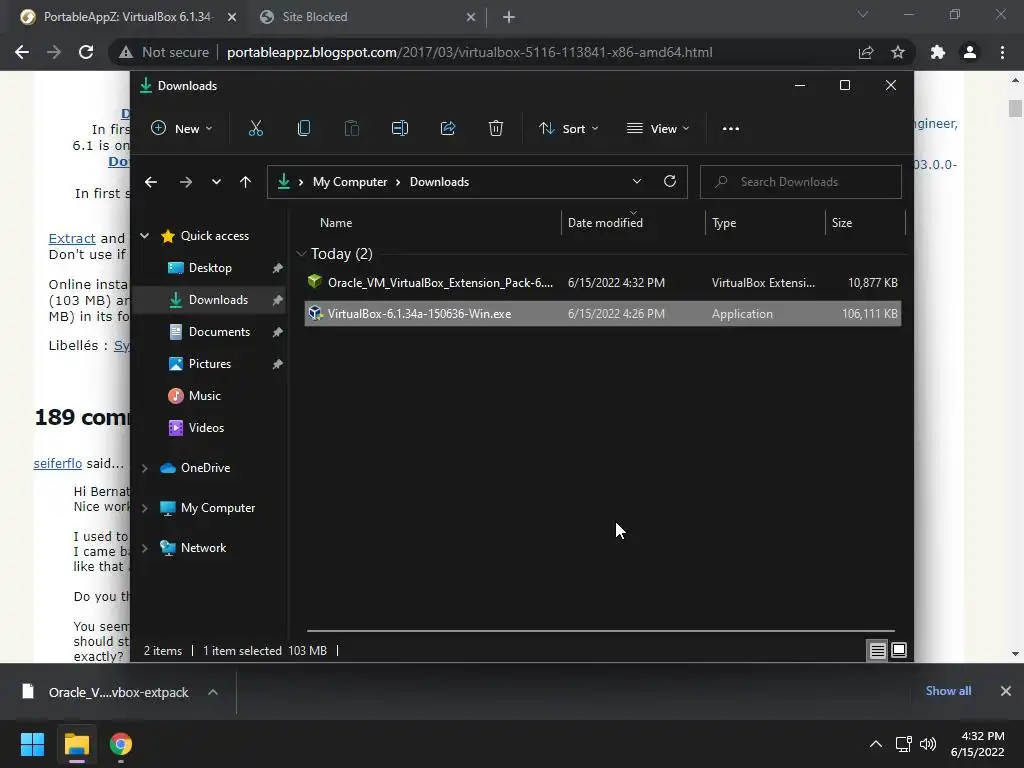Go back in File Explorer
This screenshot has height=768, width=1024.
coord(151,182)
